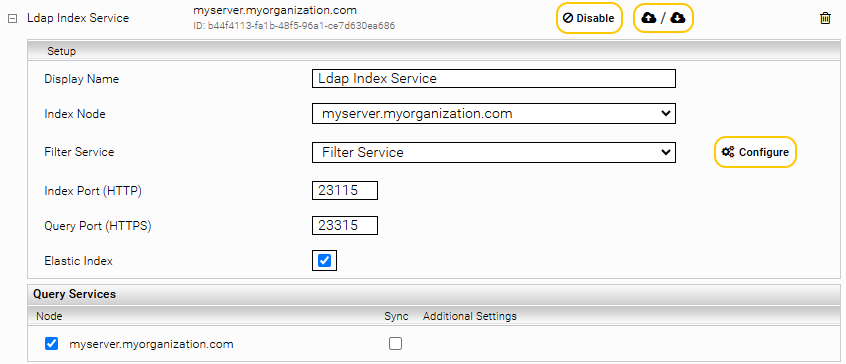The image size is (846, 364).
Task: Delete the service with the trash icon
Action: (825, 18)
